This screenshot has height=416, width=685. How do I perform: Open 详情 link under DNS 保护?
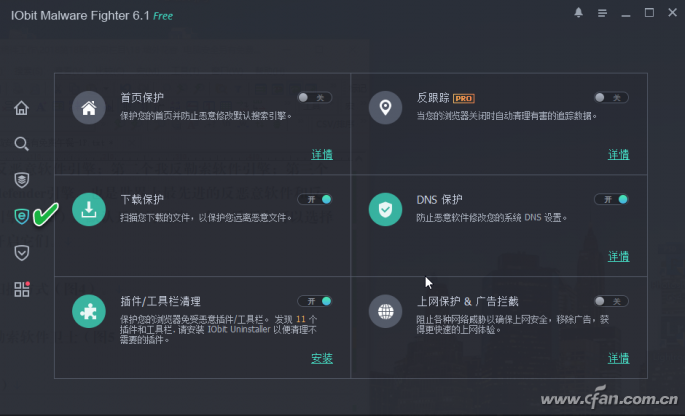[619, 256]
